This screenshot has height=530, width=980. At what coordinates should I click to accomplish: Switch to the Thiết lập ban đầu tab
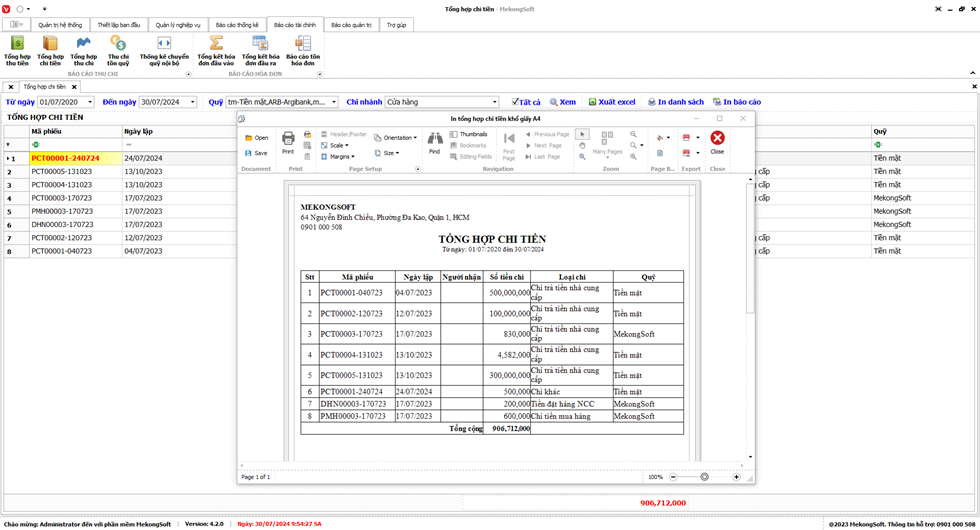(119, 25)
